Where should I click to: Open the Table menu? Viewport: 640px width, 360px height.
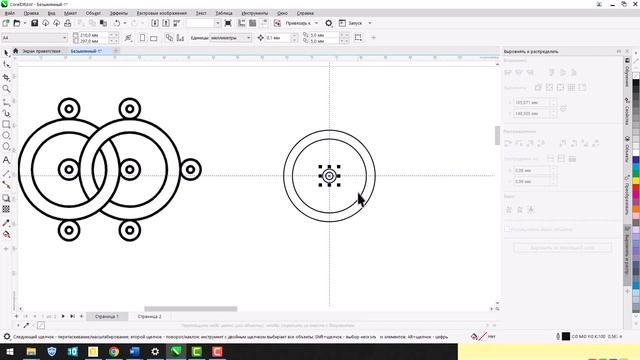pyautogui.click(x=224, y=13)
